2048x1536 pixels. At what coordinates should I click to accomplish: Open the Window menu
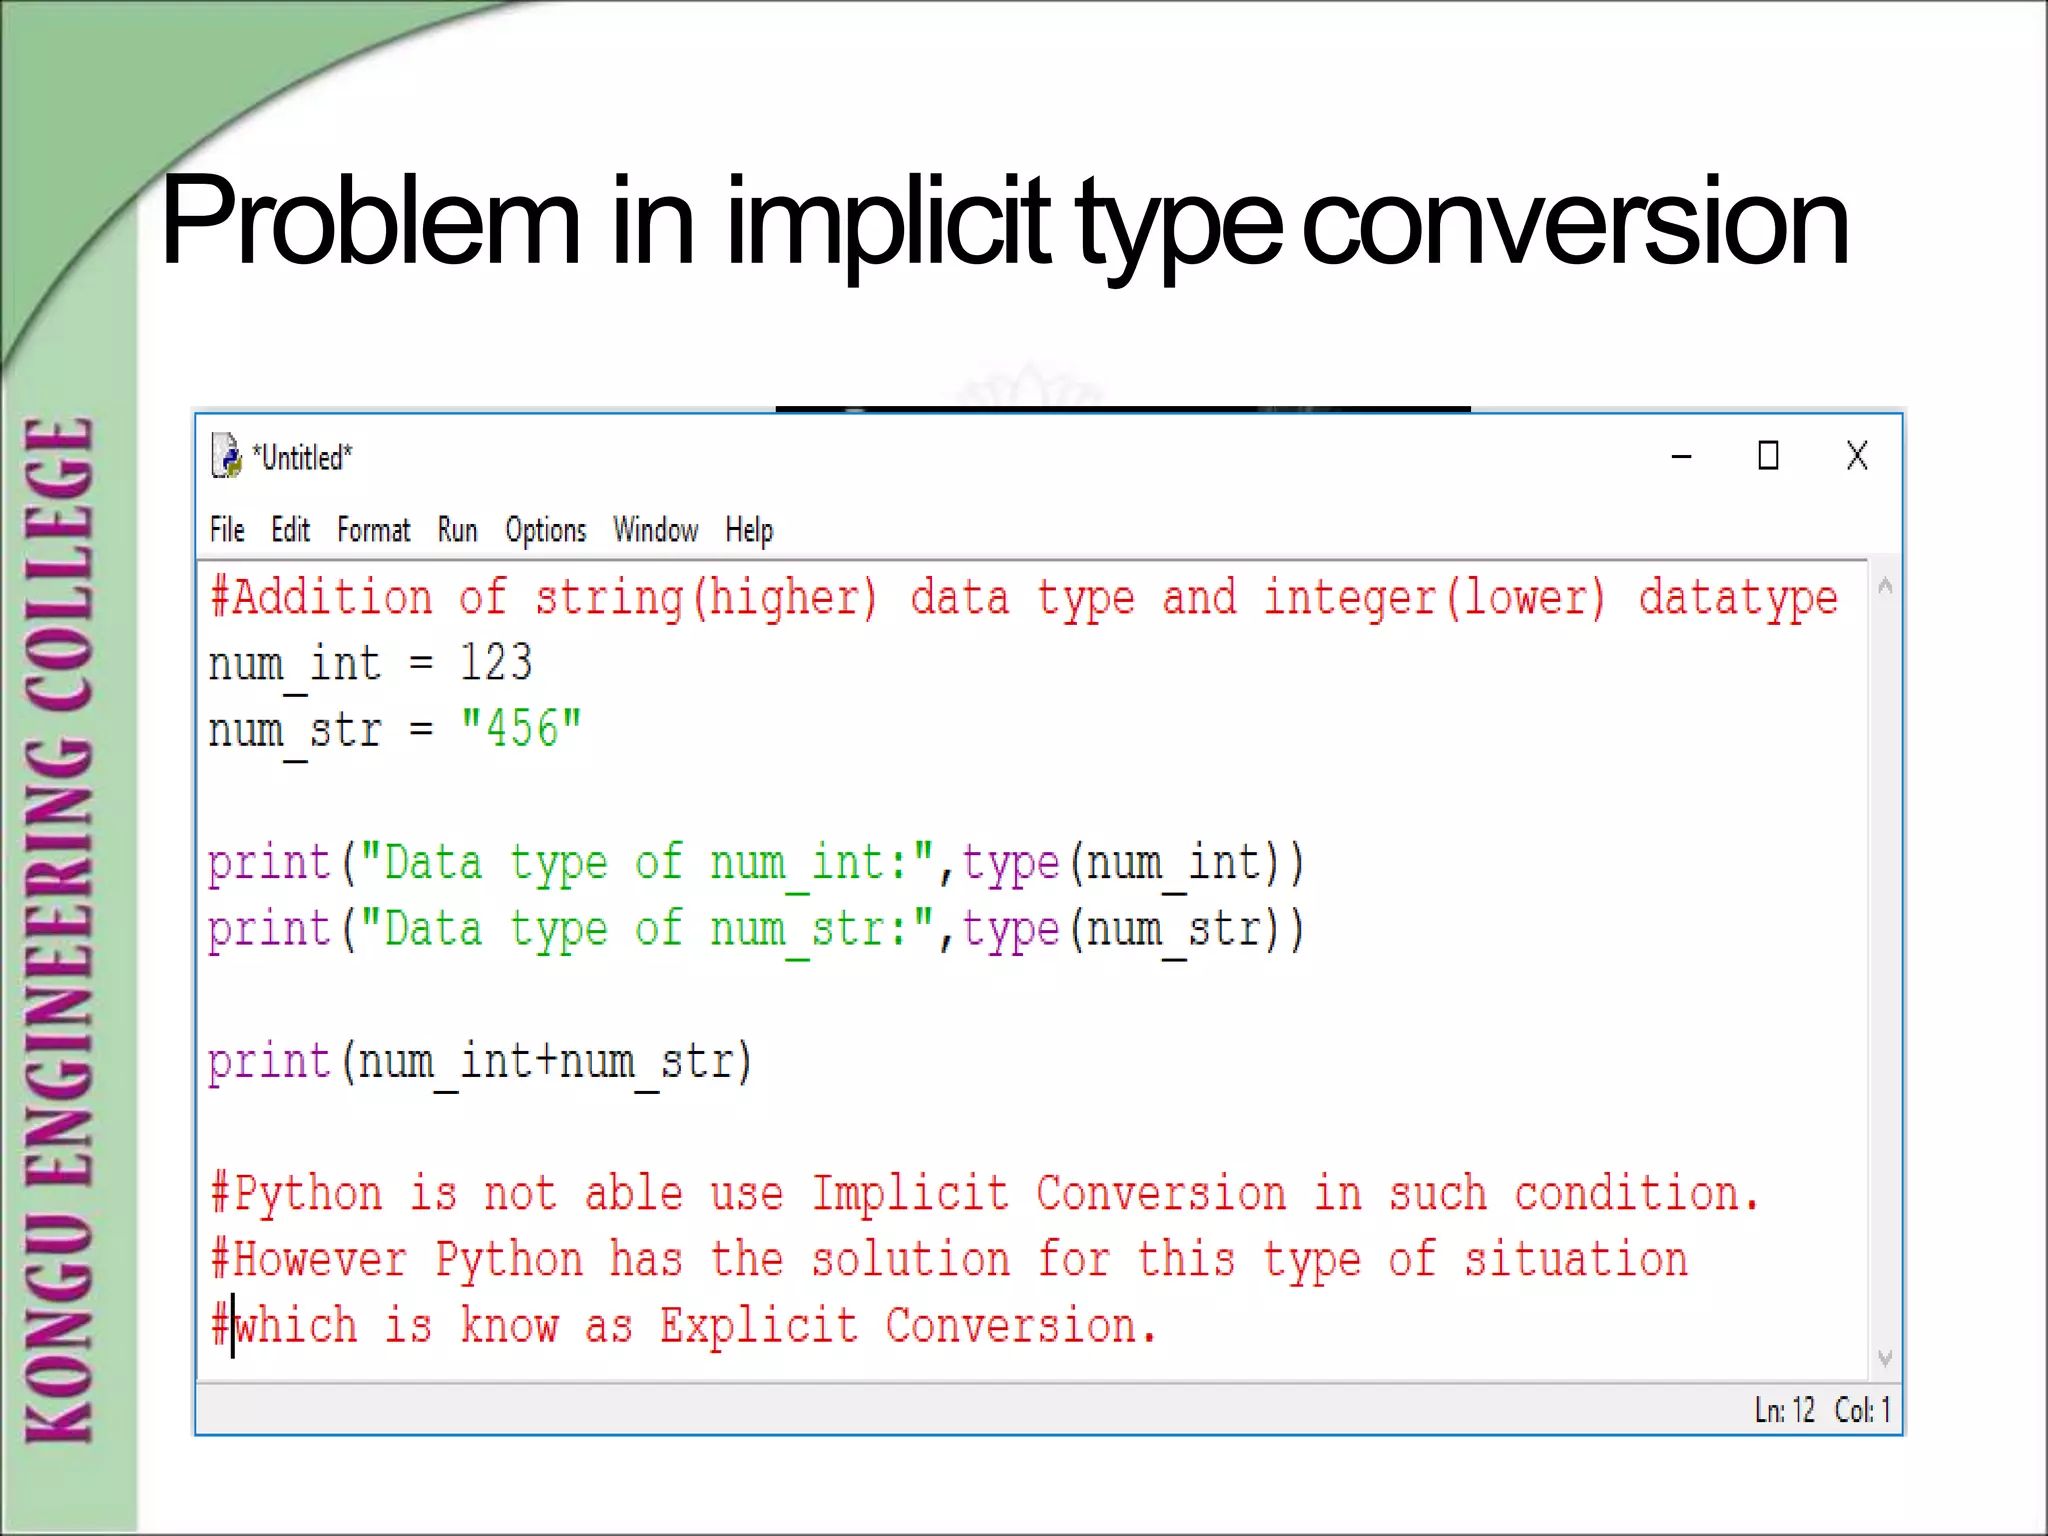pos(655,530)
